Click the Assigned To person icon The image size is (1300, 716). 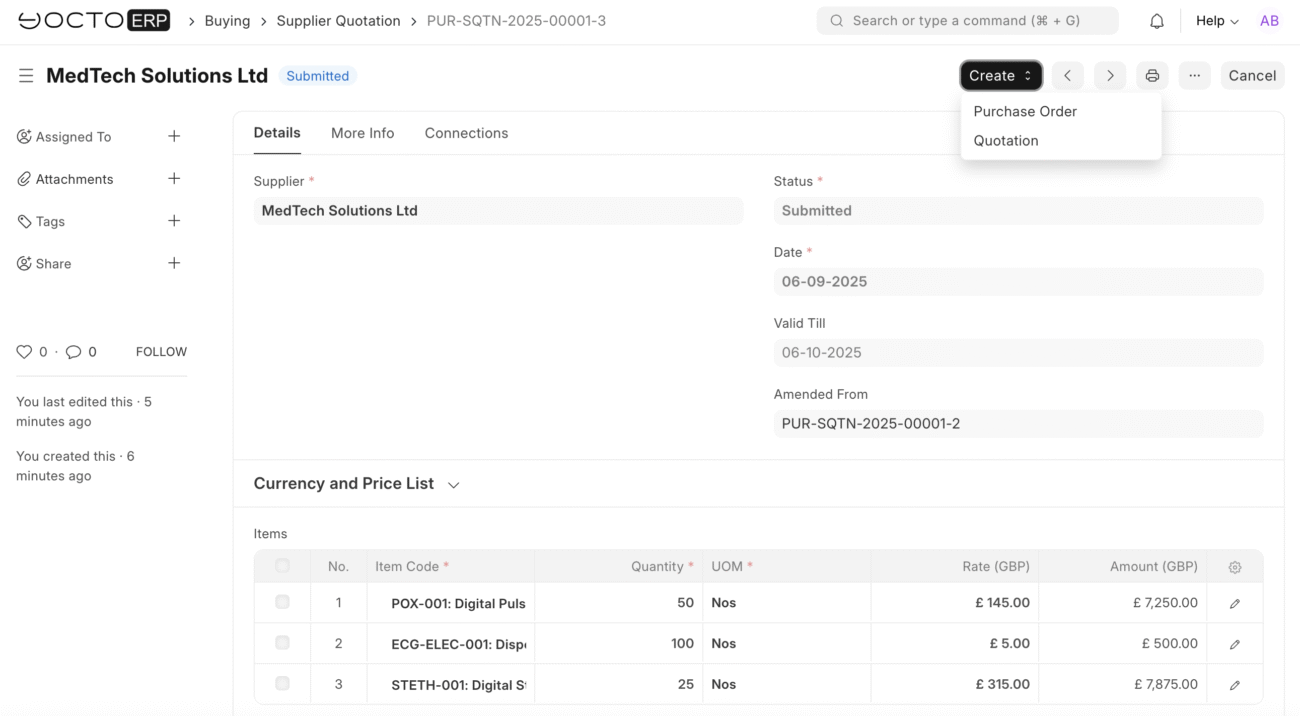click(x=24, y=137)
